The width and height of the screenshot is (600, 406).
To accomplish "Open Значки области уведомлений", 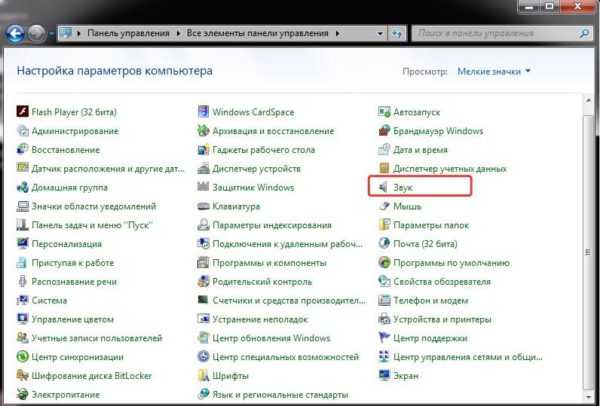I will 86,206.
